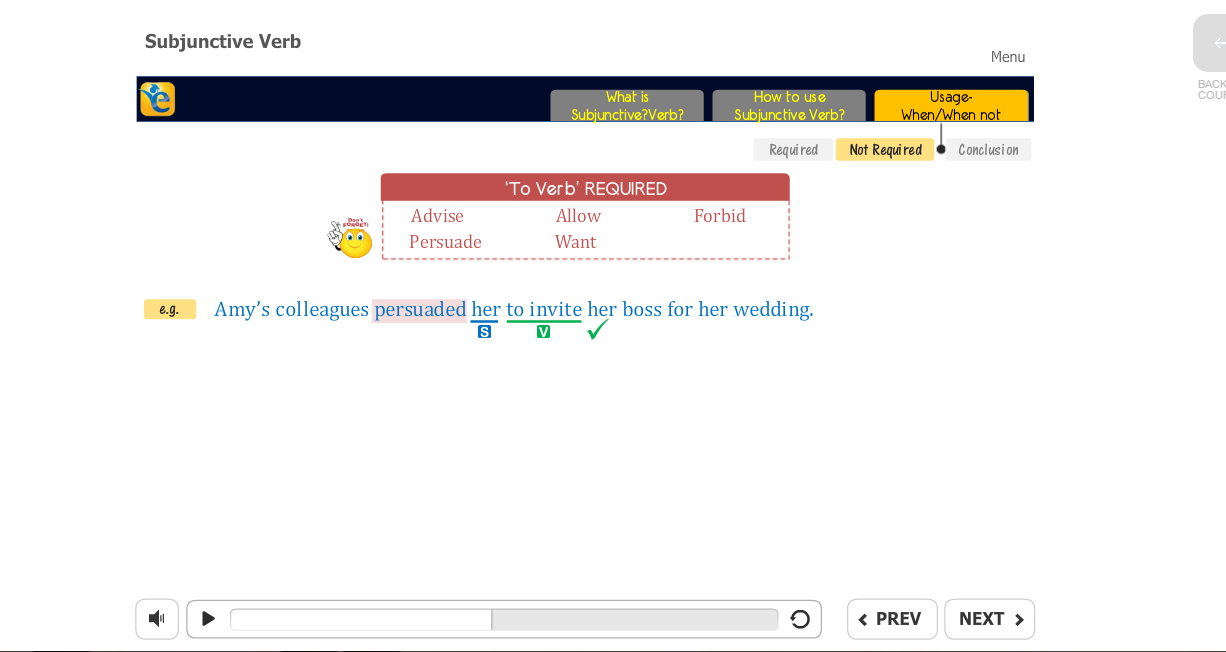Click the eduFocal logo in the banner
The width and height of the screenshot is (1226, 652).
[x=157, y=99]
